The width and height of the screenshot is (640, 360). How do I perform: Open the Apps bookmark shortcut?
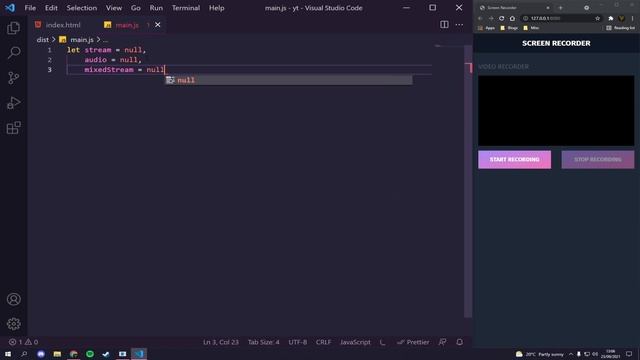(x=486, y=28)
